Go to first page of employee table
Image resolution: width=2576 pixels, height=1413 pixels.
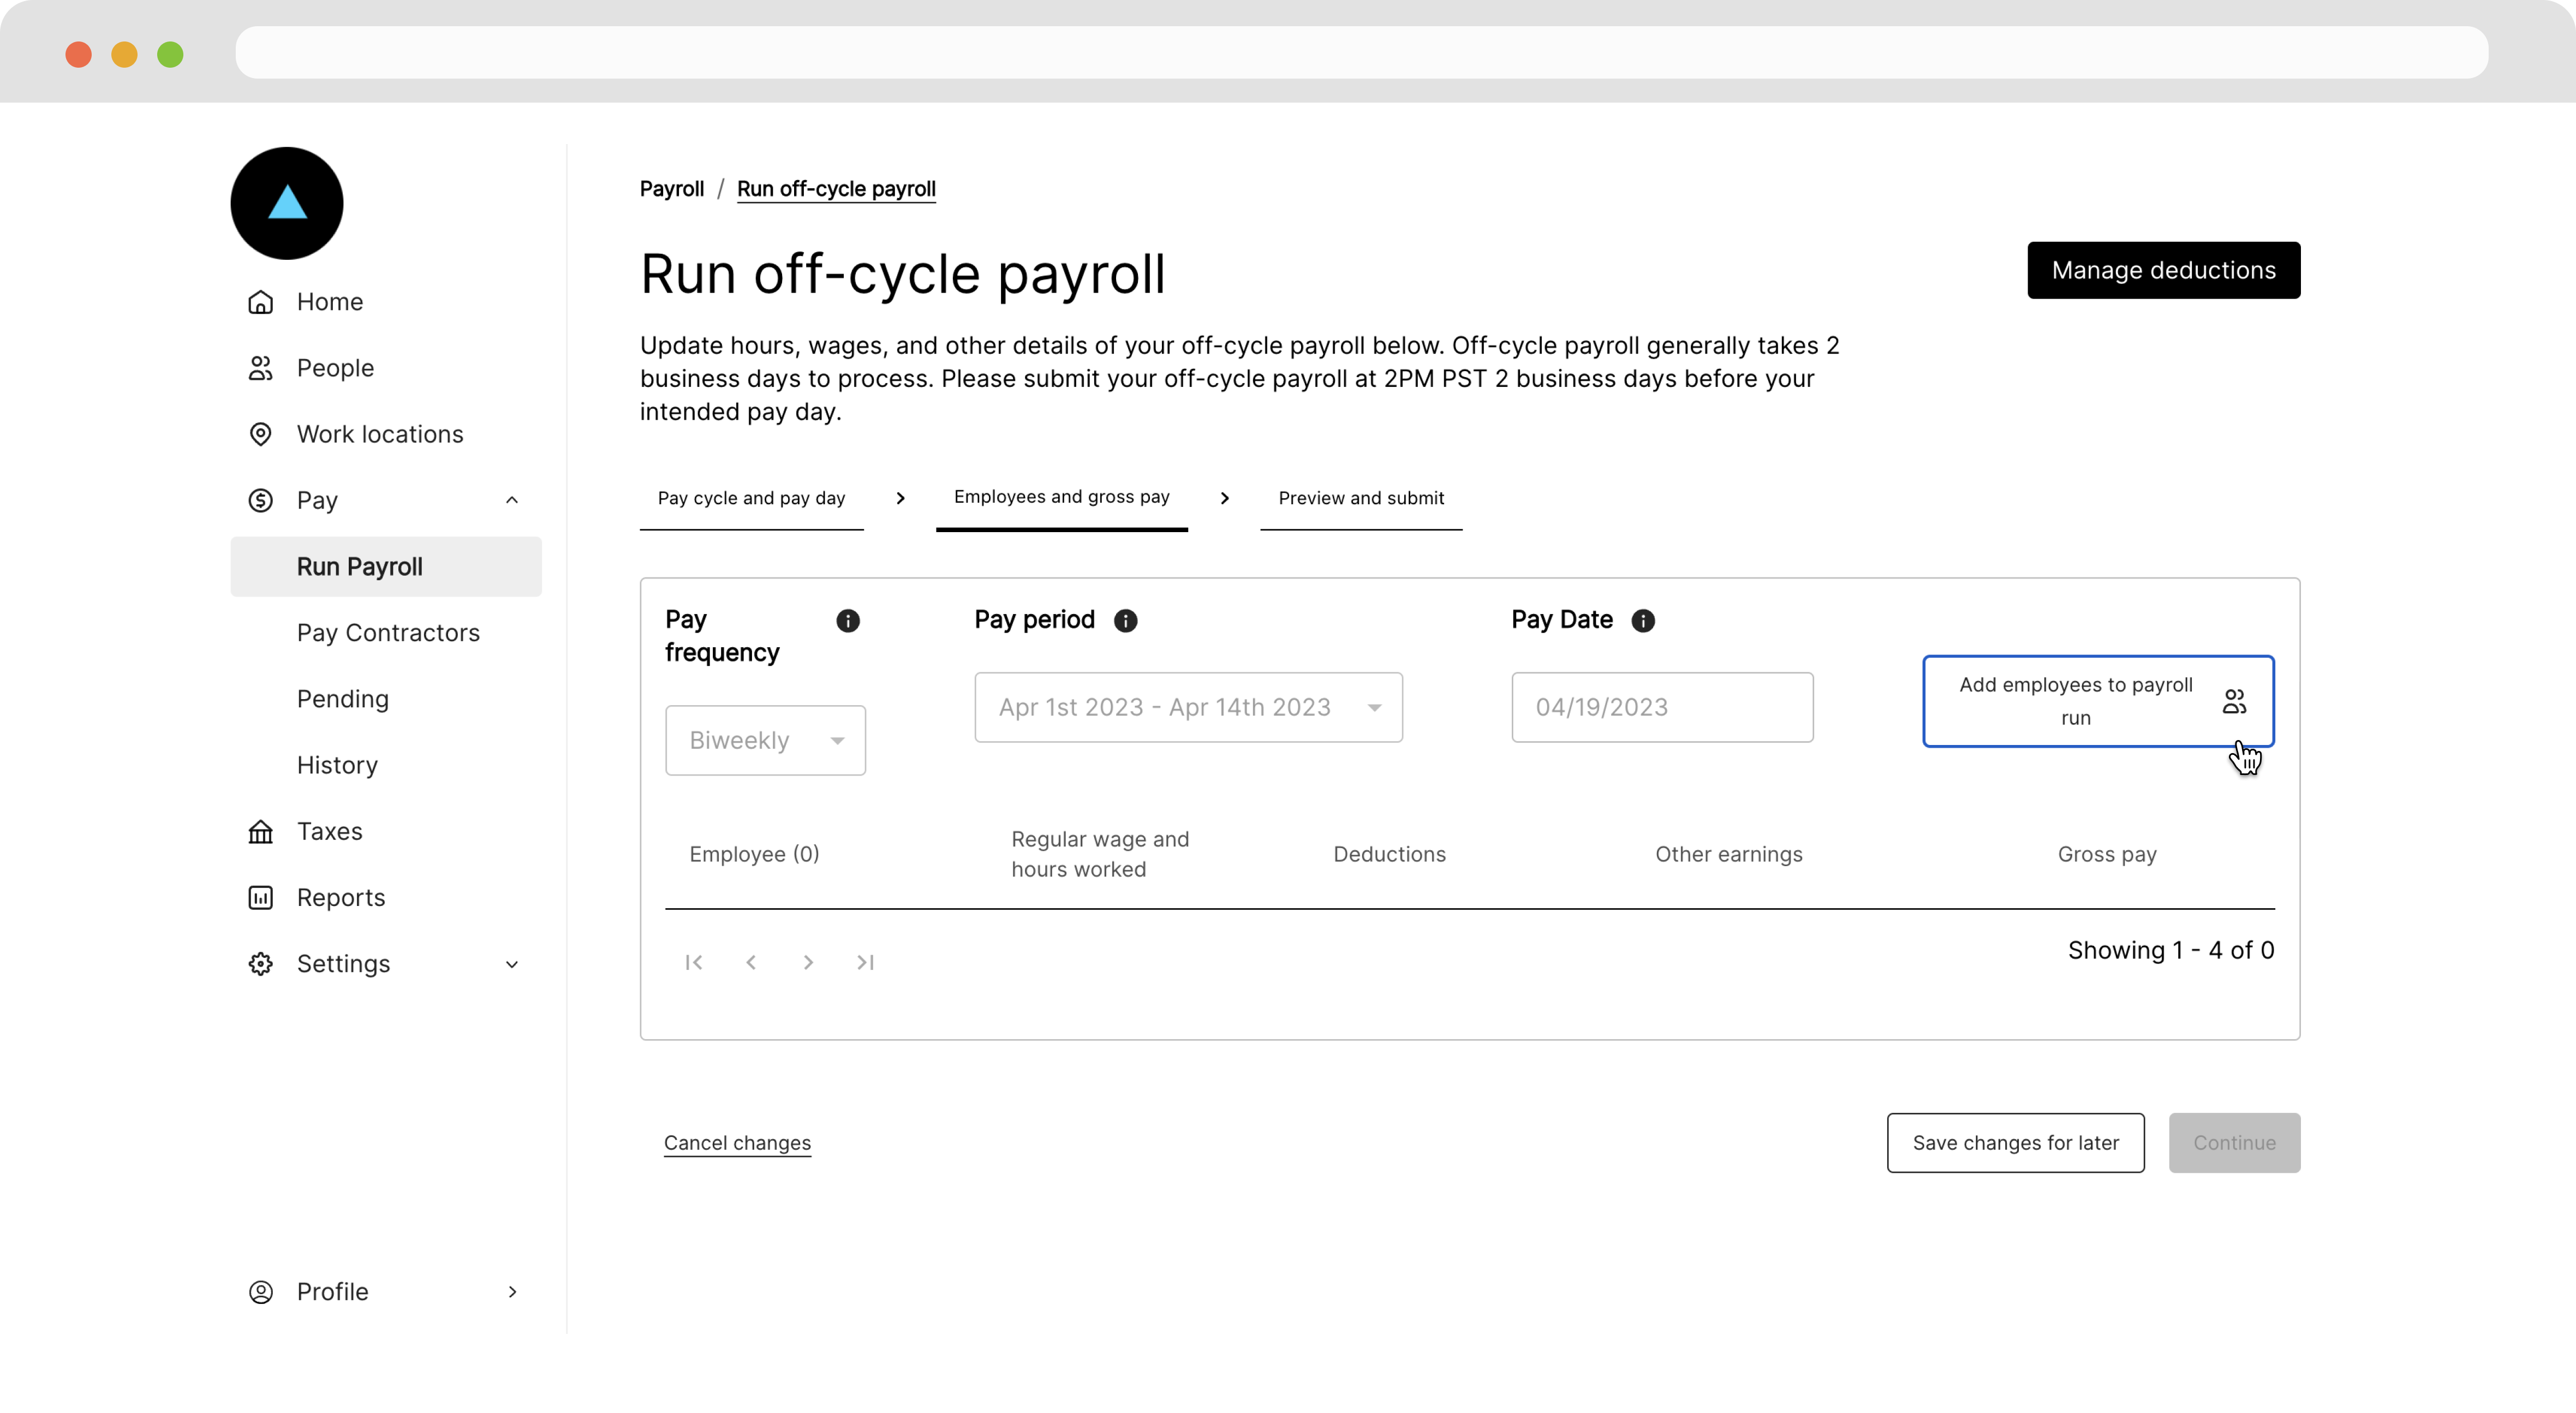tap(693, 962)
